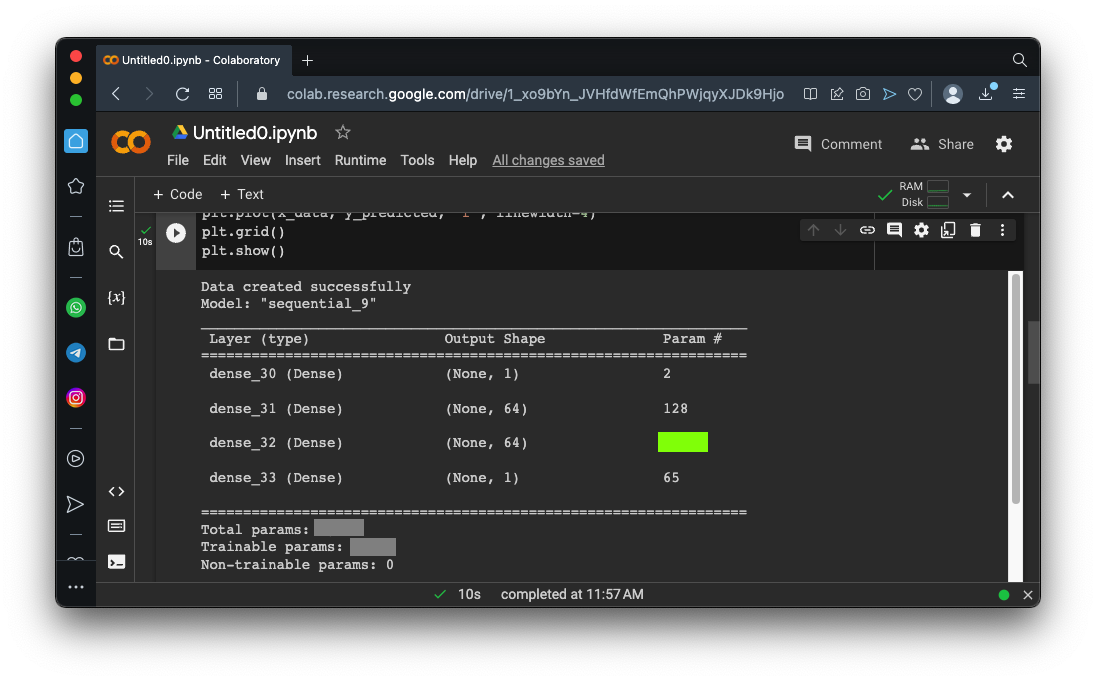Open the Tools menu
This screenshot has height=681, width=1096.
pyautogui.click(x=417, y=160)
